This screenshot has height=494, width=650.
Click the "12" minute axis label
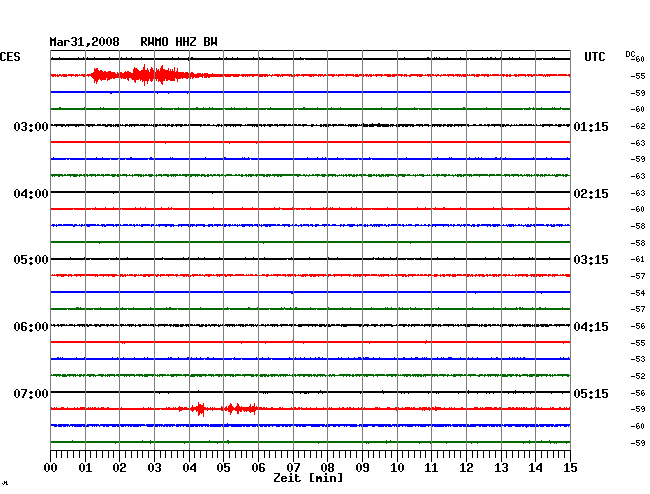466,468
